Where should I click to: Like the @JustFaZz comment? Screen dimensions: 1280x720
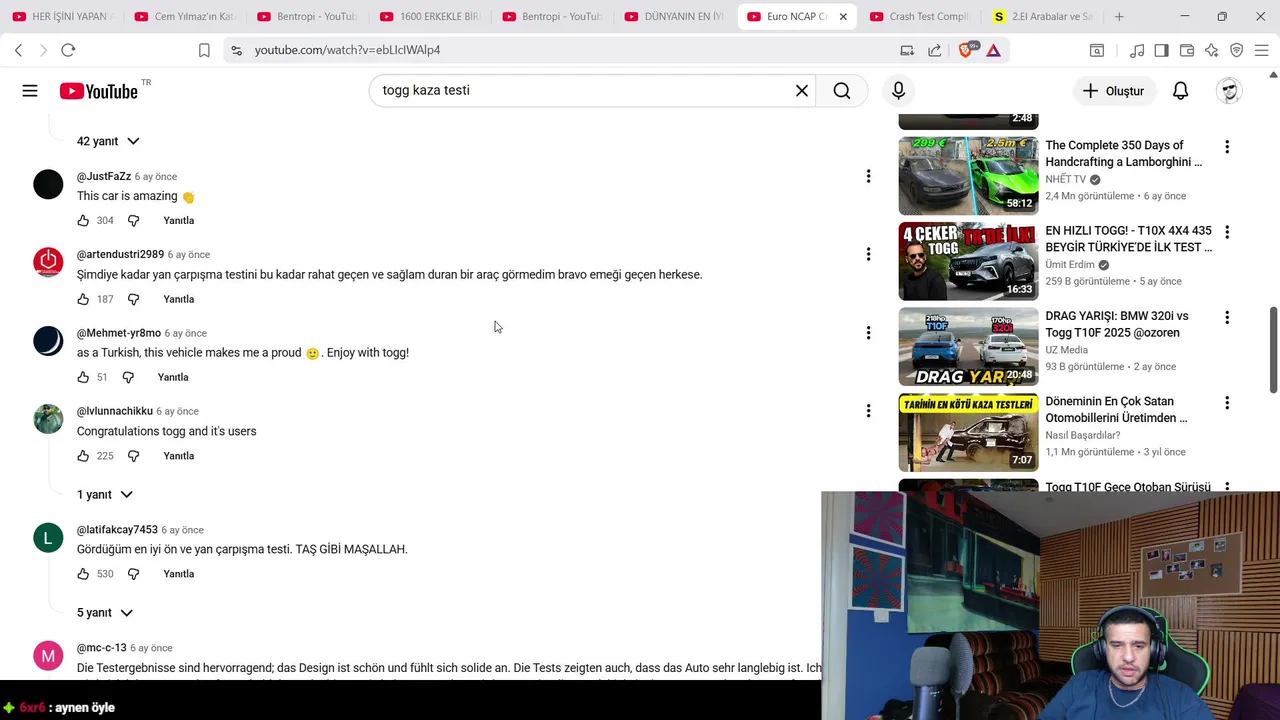[83, 220]
